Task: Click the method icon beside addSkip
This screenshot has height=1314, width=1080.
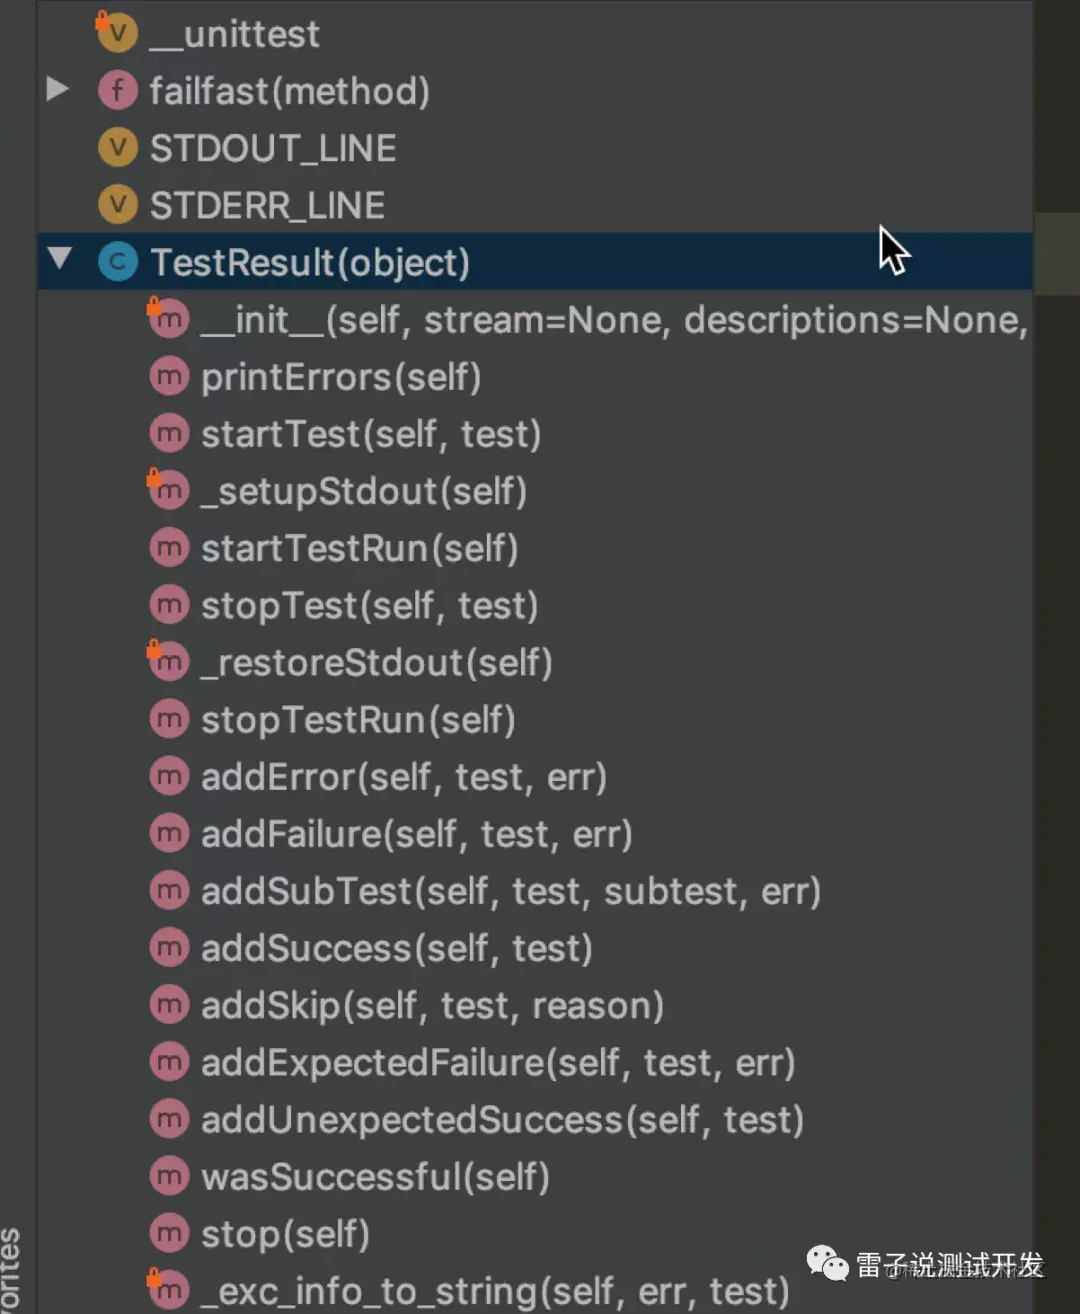Action: point(169,1005)
